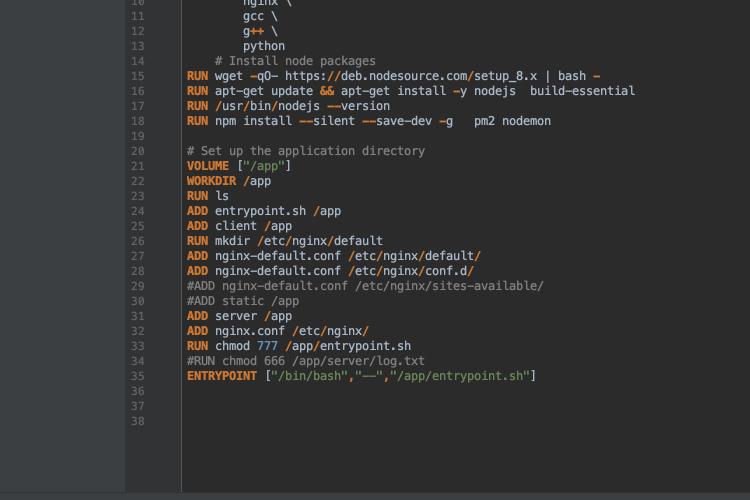The width and height of the screenshot is (750, 500).
Task: Click "ADD nginx.conf /etc/nginx/" line
Action: click(x=278, y=331)
